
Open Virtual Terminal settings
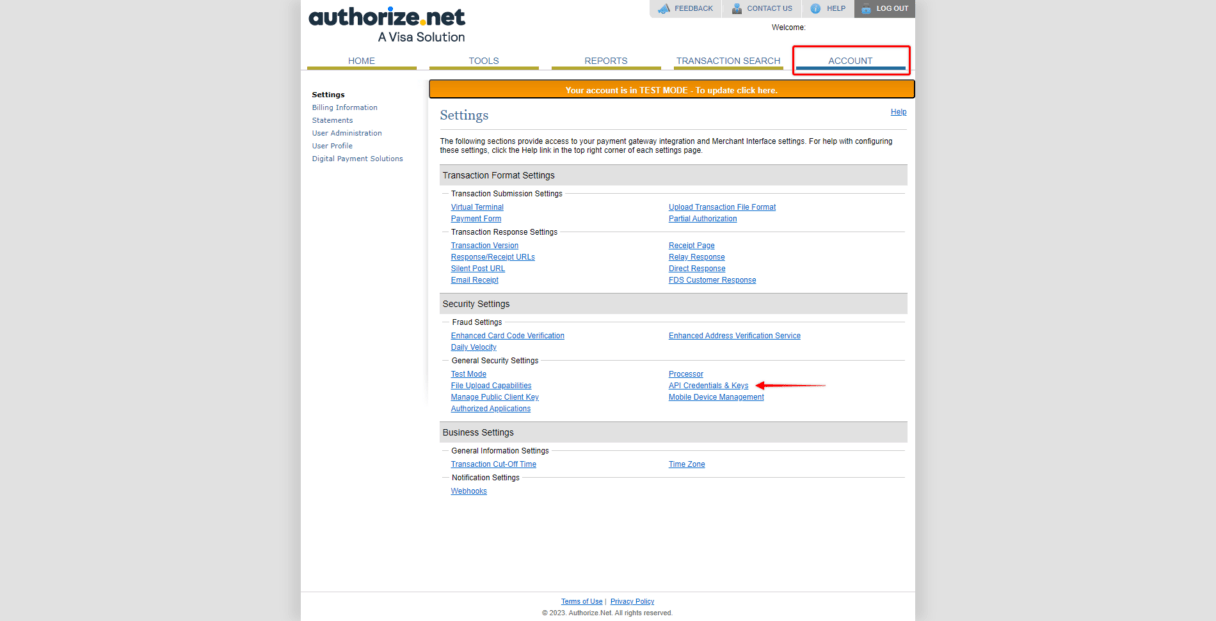[x=477, y=207]
